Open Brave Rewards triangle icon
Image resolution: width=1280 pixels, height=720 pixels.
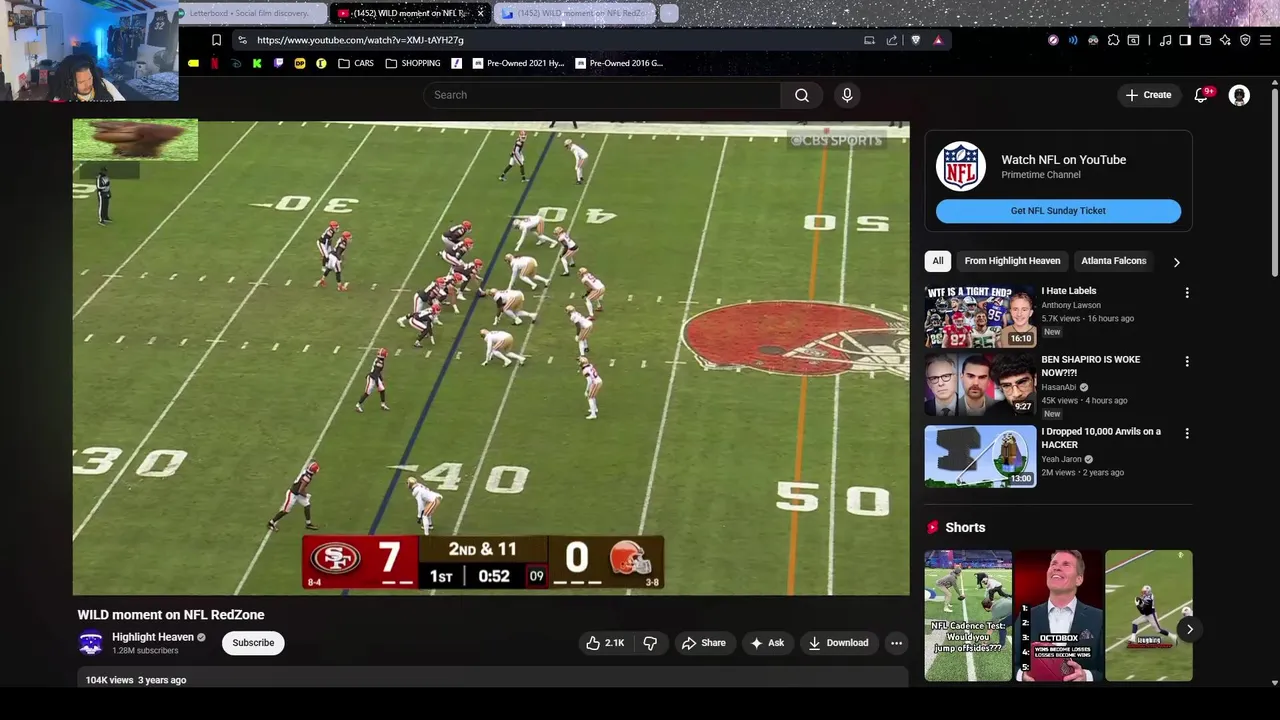click(938, 40)
